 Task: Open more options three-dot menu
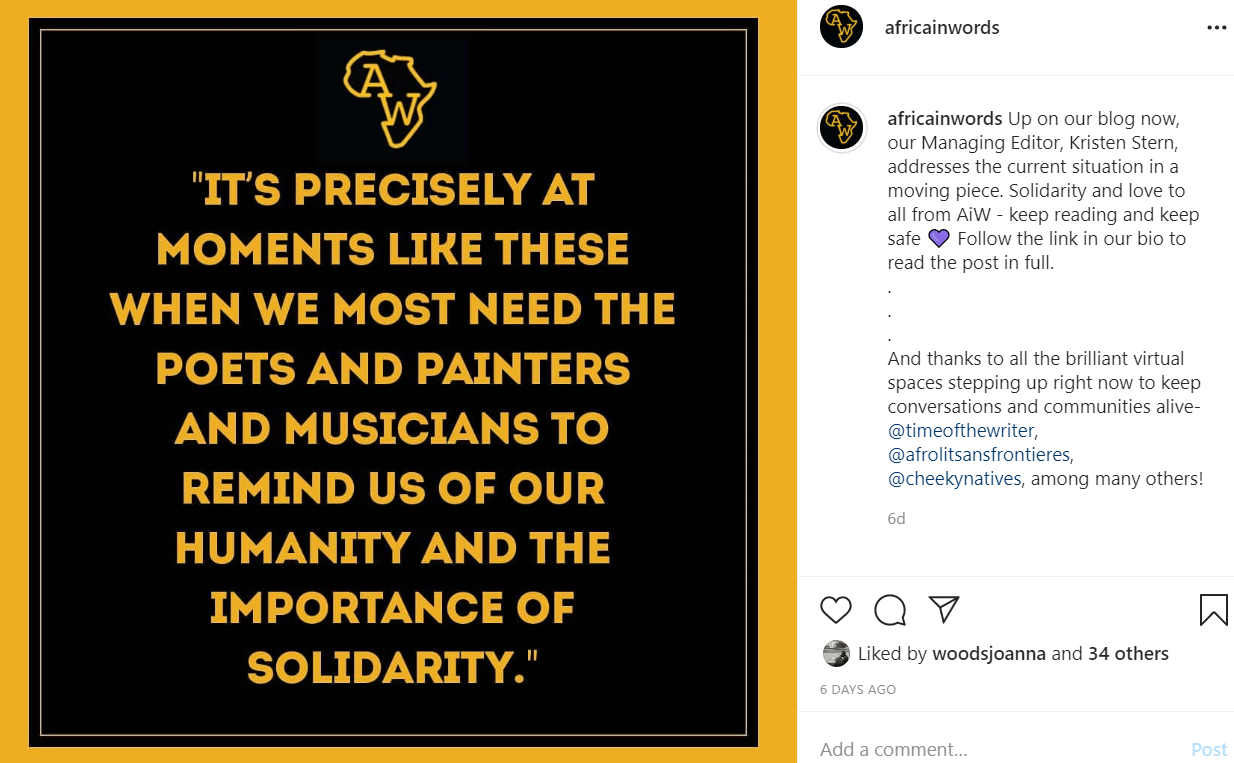pyautogui.click(x=1216, y=28)
